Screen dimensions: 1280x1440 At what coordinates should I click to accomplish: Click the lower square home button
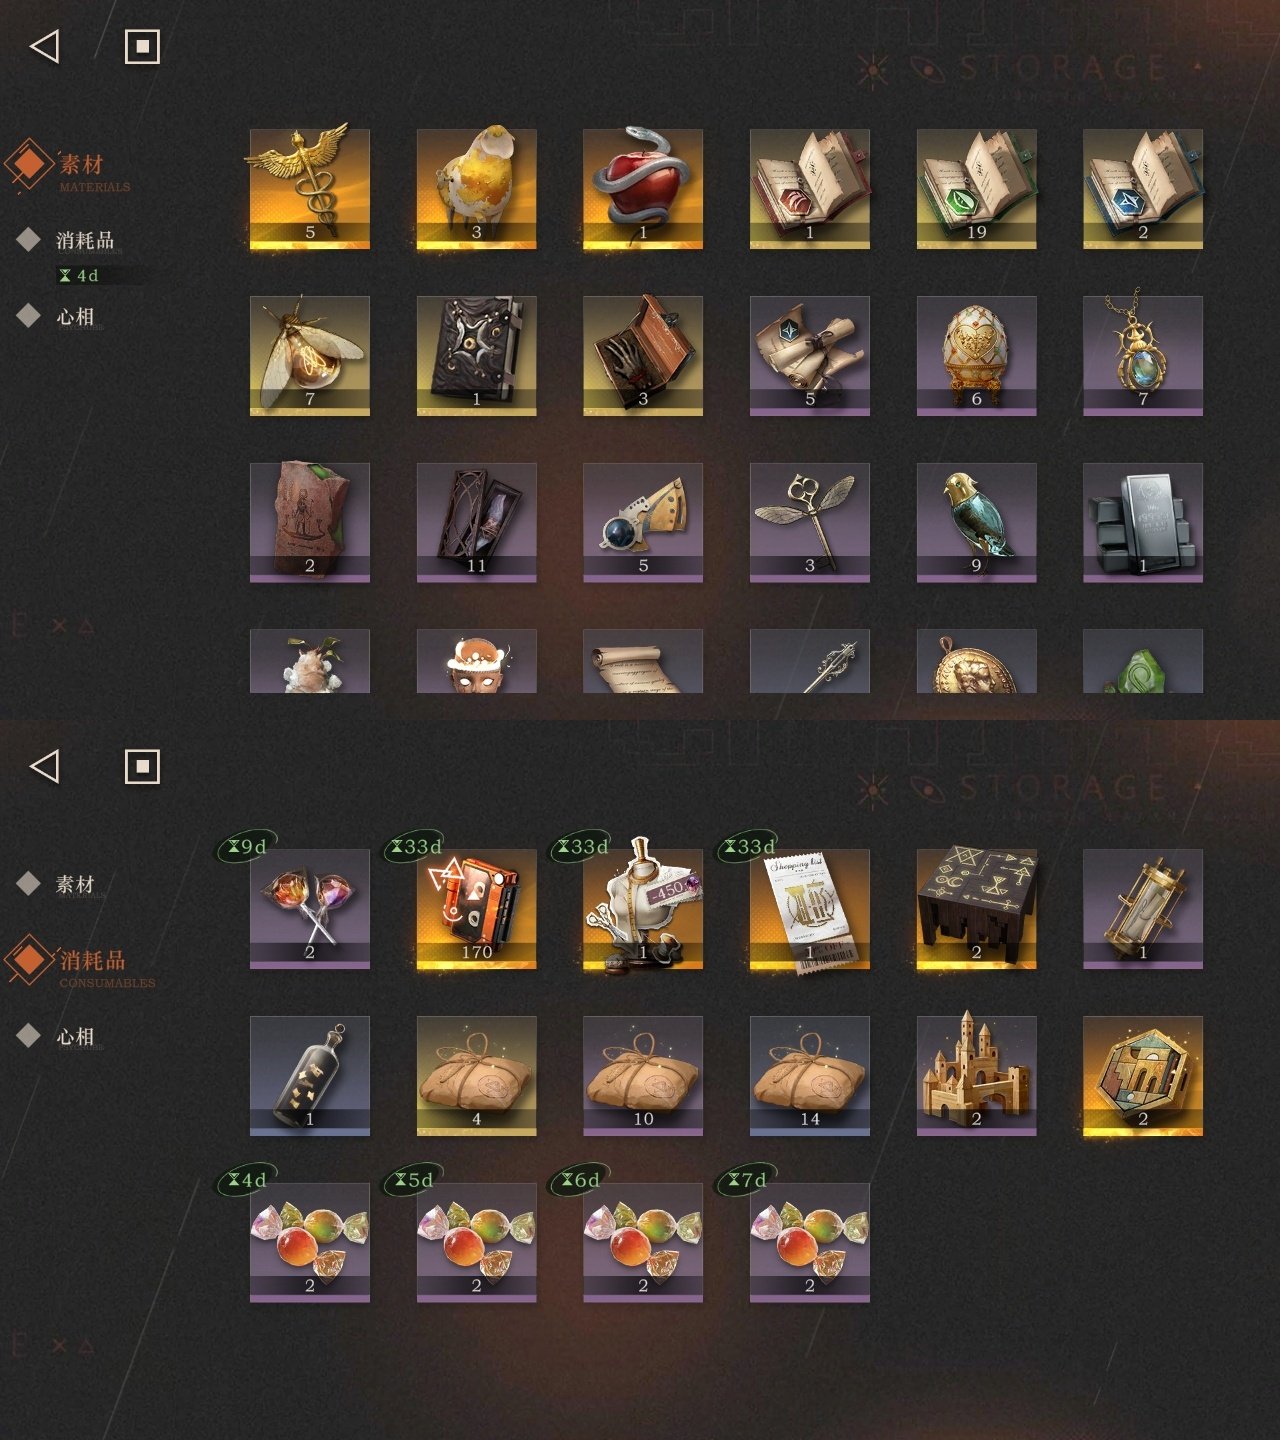coord(142,767)
